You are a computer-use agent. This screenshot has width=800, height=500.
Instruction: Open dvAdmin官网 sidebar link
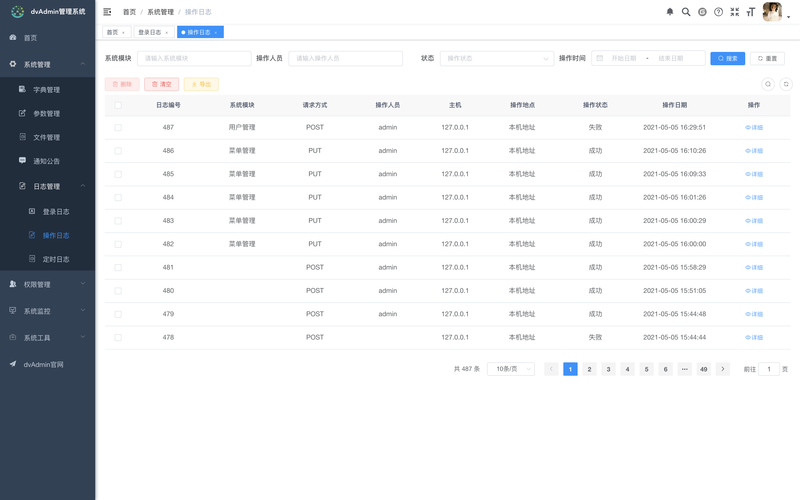47,364
